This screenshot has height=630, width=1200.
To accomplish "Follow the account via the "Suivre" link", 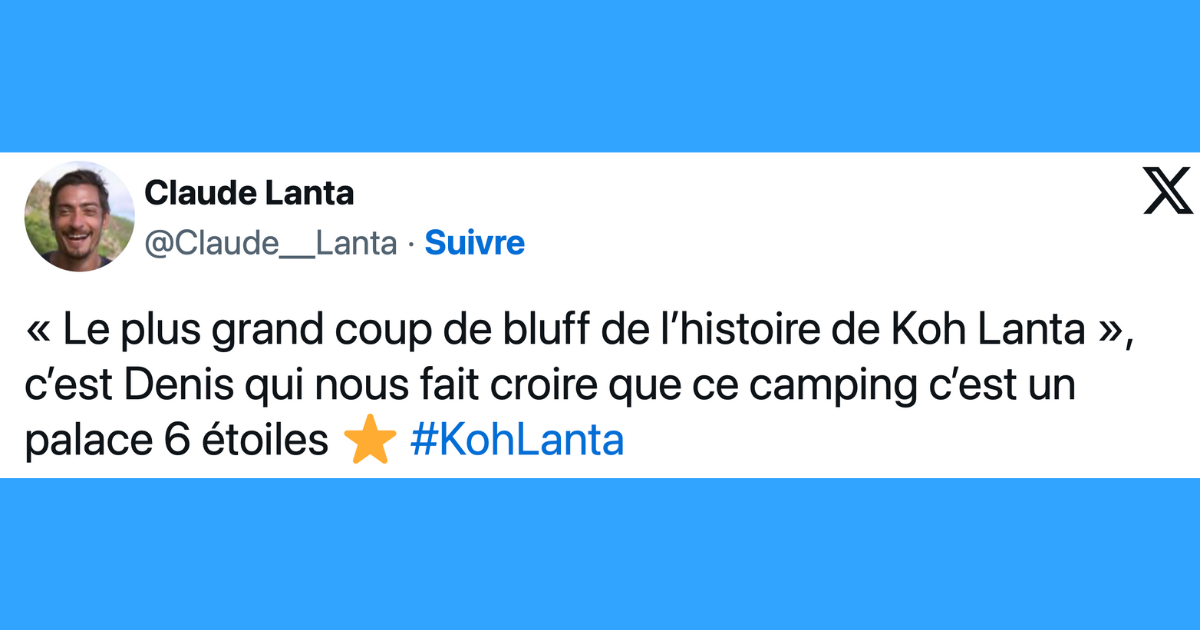I will (x=474, y=243).
